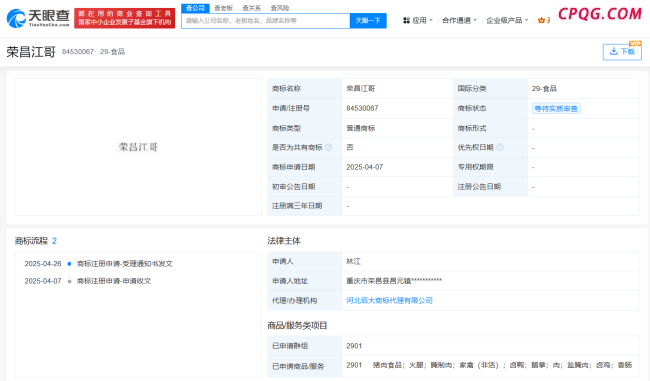Click help icon beside 优先权日期
650x381 pixels.
pos(500,147)
